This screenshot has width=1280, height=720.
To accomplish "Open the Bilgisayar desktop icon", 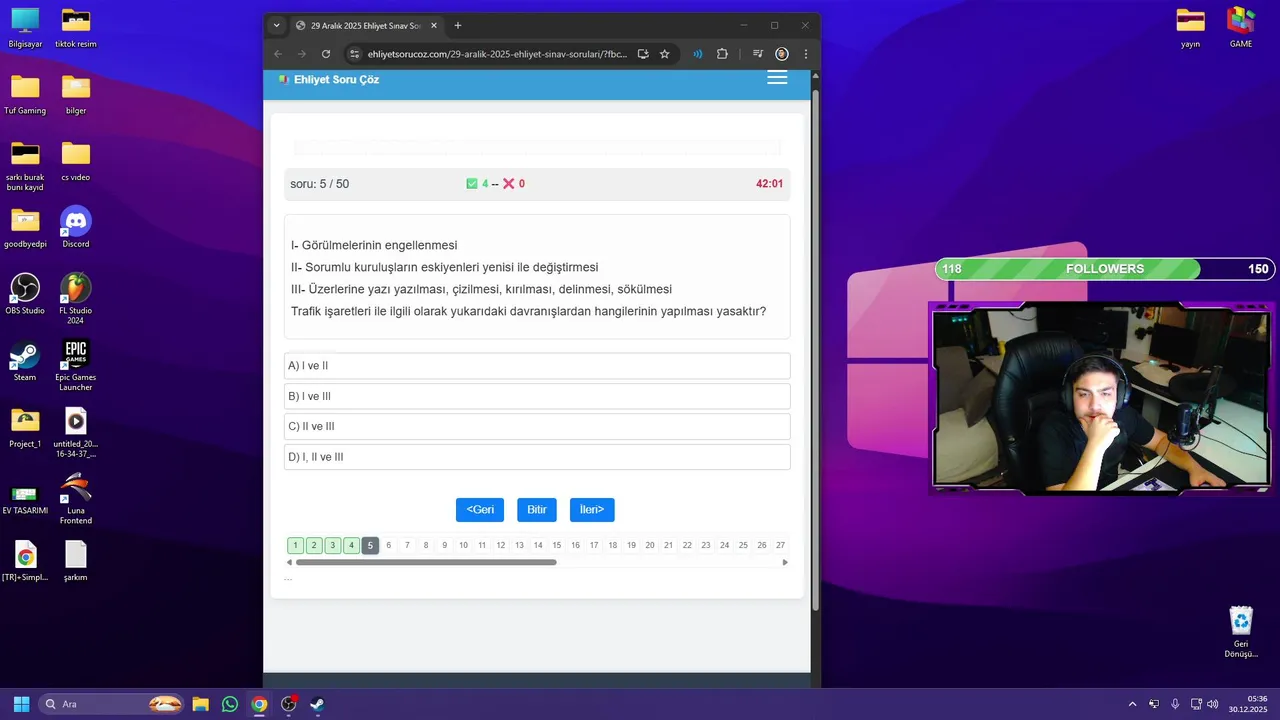I will pos(25,28).
